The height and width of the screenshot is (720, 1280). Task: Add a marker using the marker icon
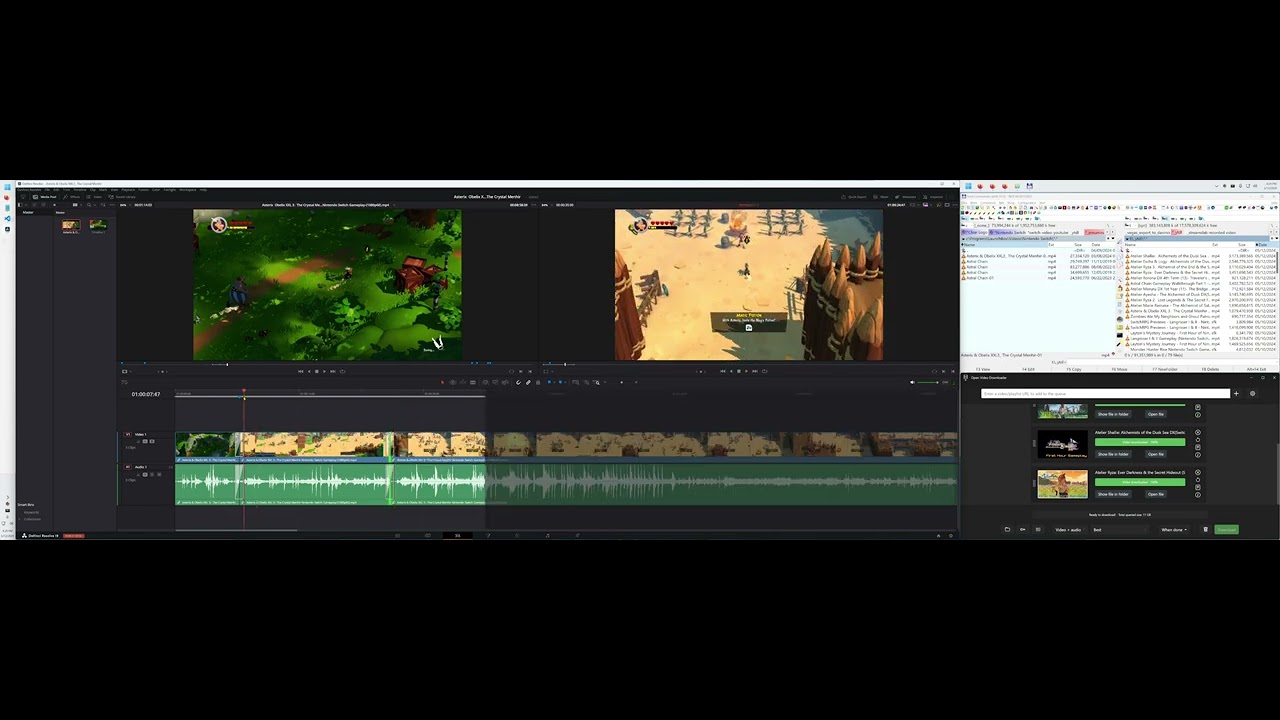tap(560, 382)
